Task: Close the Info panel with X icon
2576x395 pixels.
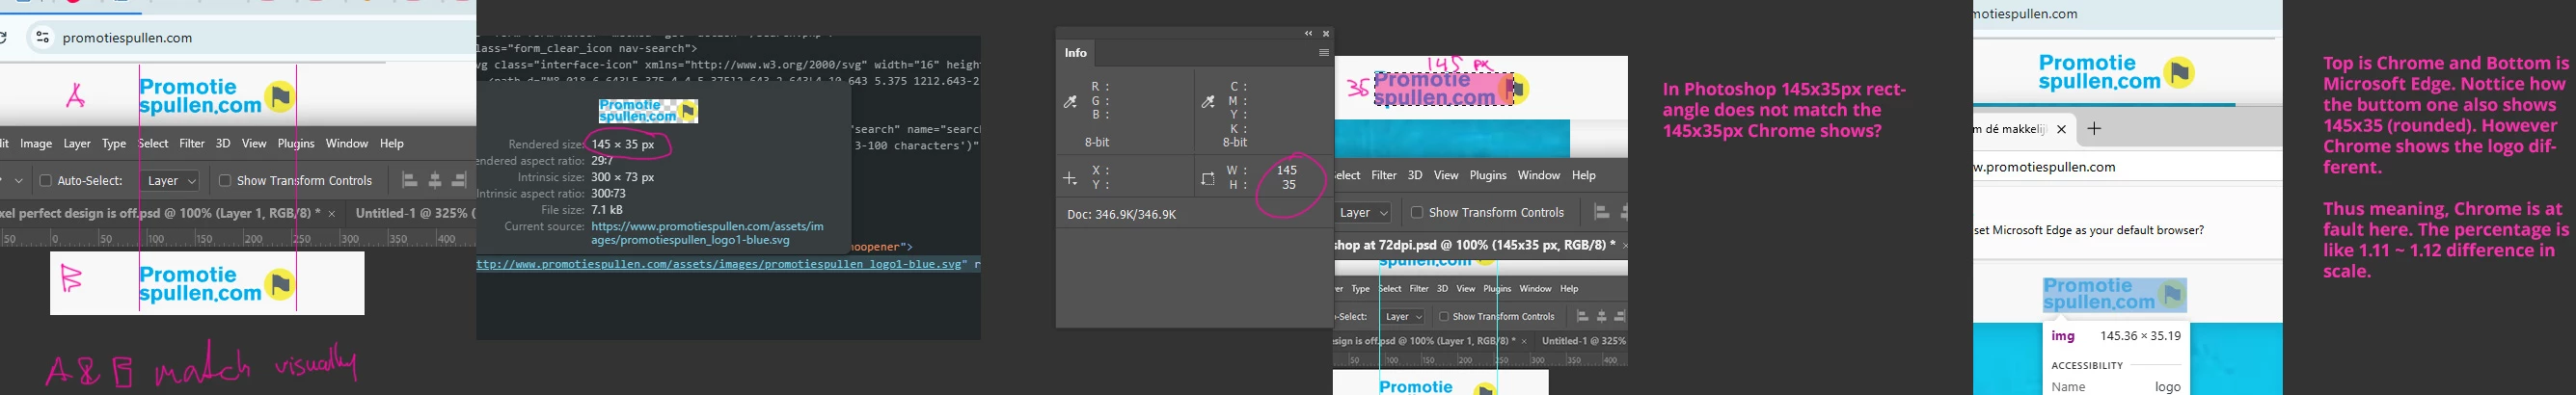Action: click(x=1326, y=34)
